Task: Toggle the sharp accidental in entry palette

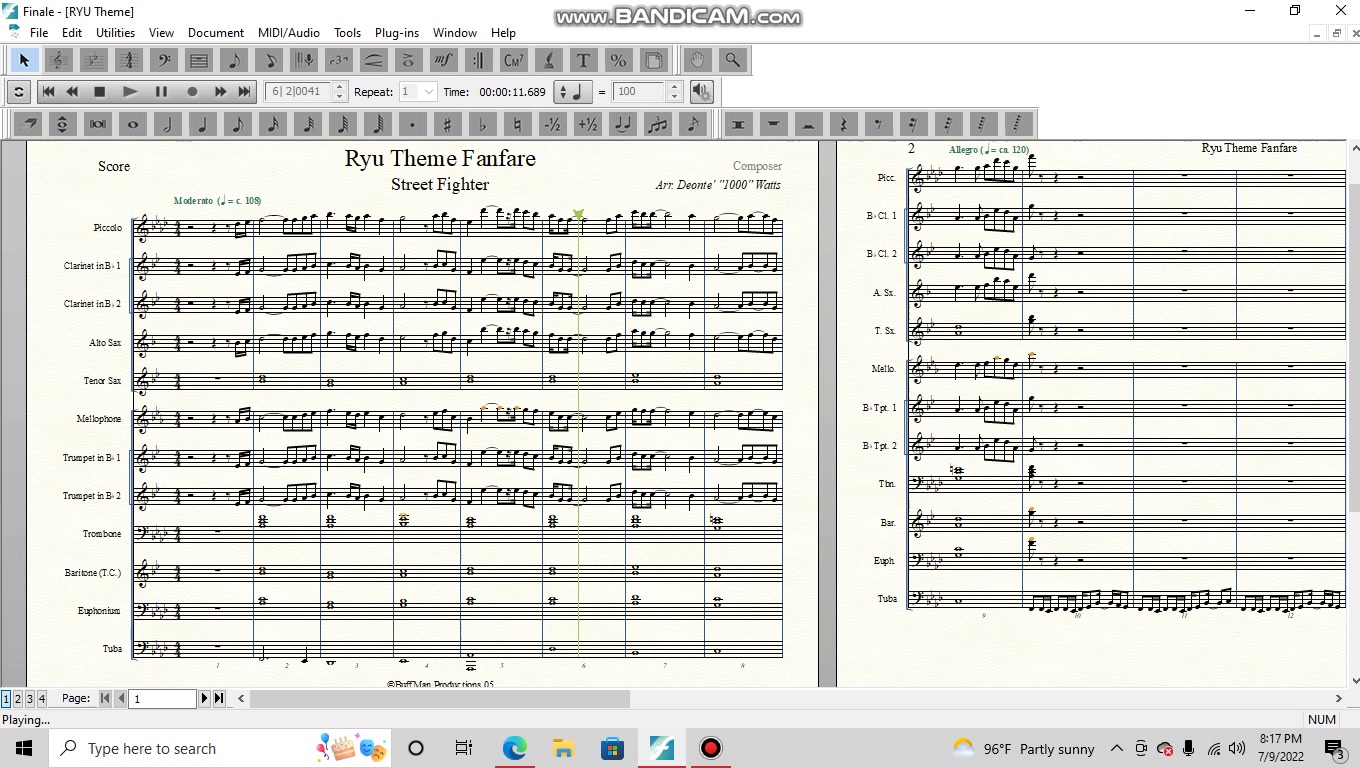Action: (447, 125)
